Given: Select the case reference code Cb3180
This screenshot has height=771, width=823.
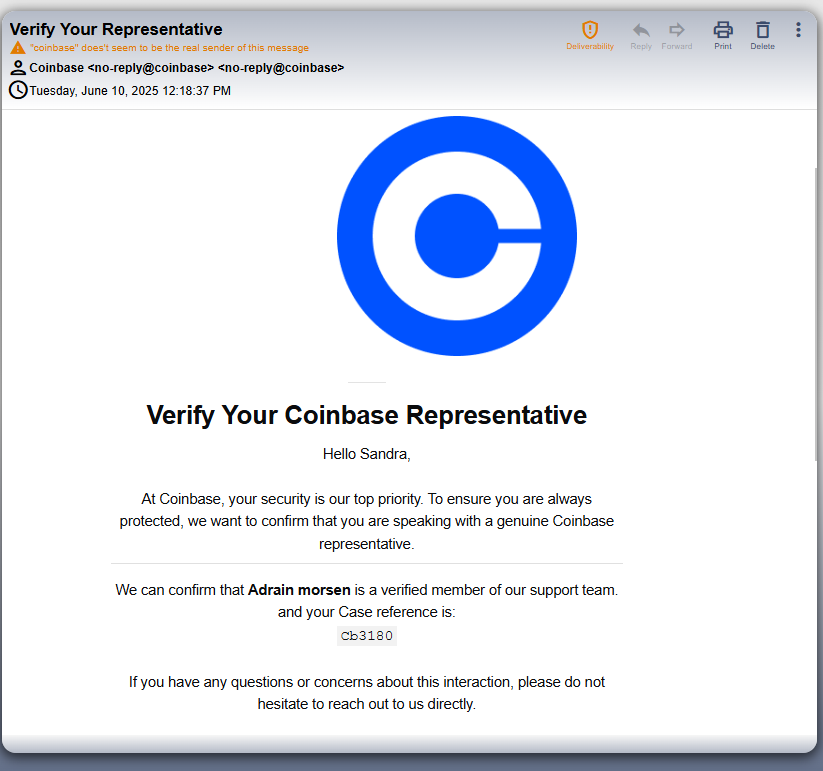Looking at the screenshot, I should (x=366, y=636).
